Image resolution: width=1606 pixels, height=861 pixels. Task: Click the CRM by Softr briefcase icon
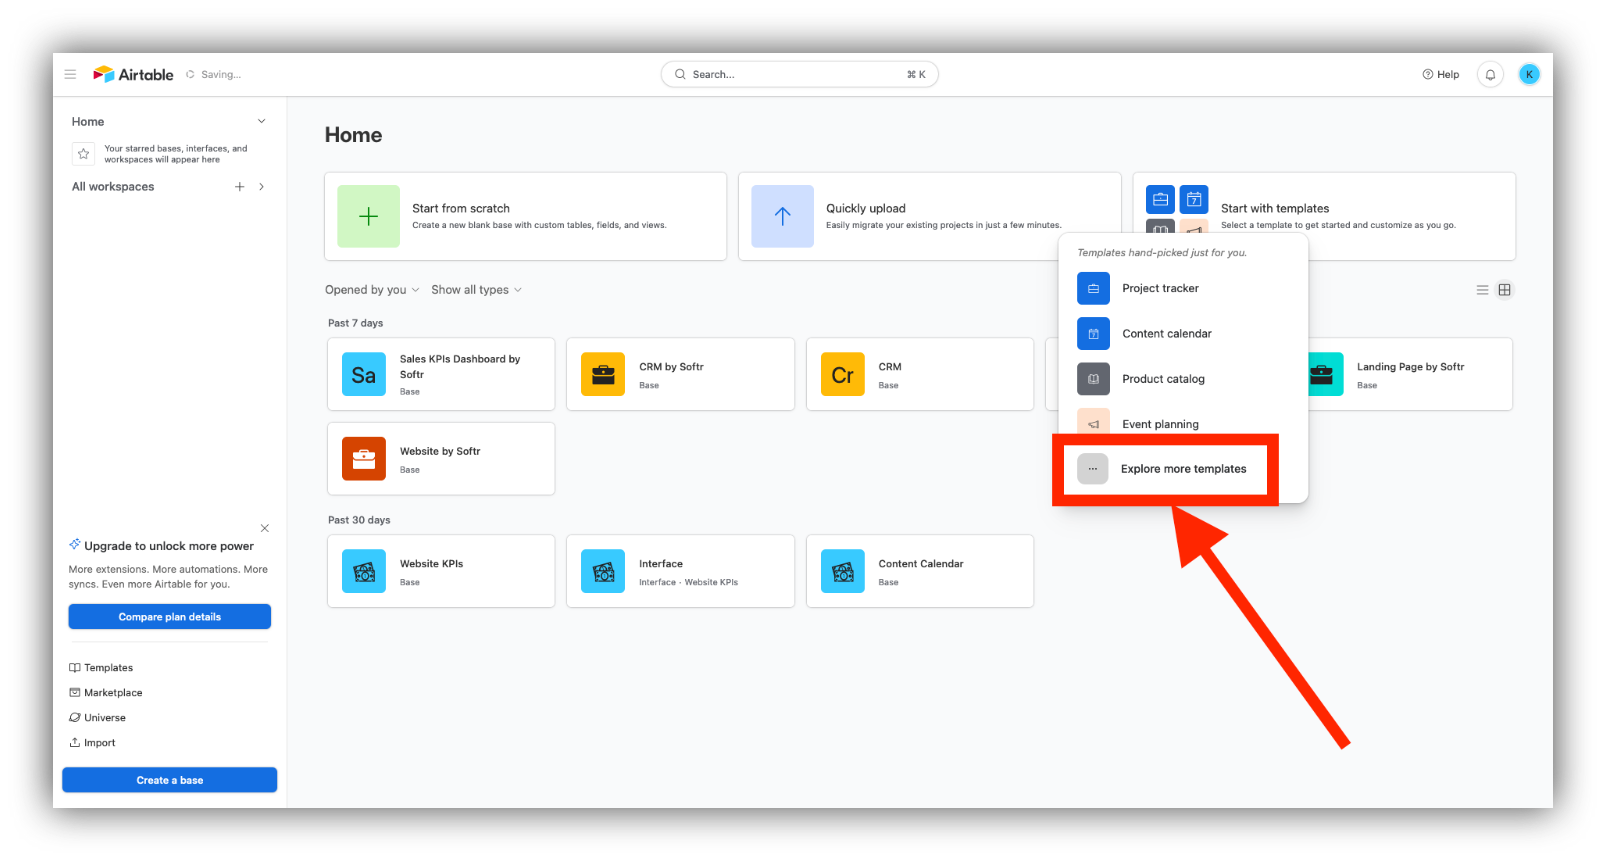point(603,374)
